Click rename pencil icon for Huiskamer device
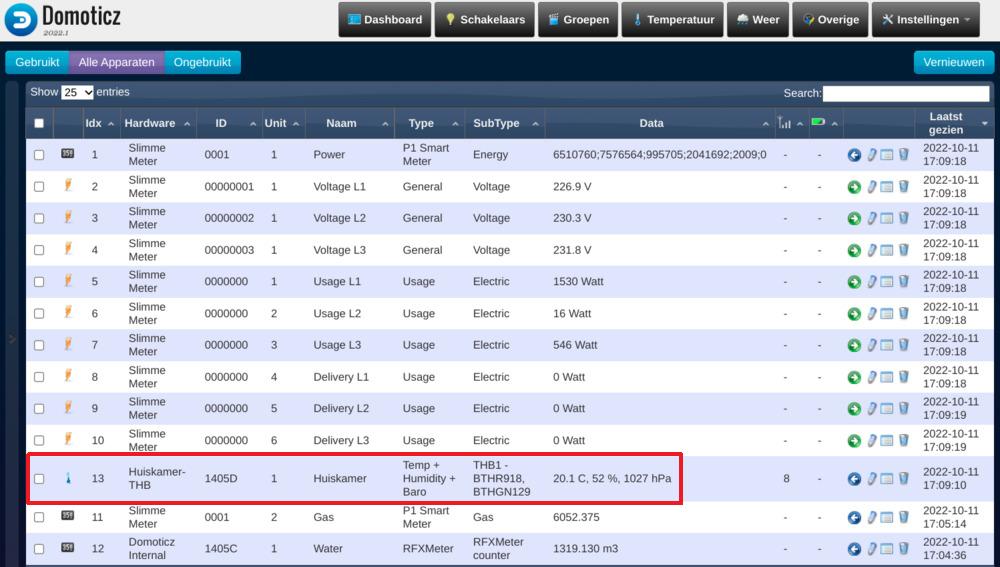The width and height of the screenshot is (1000, 567). pos(872,478)
